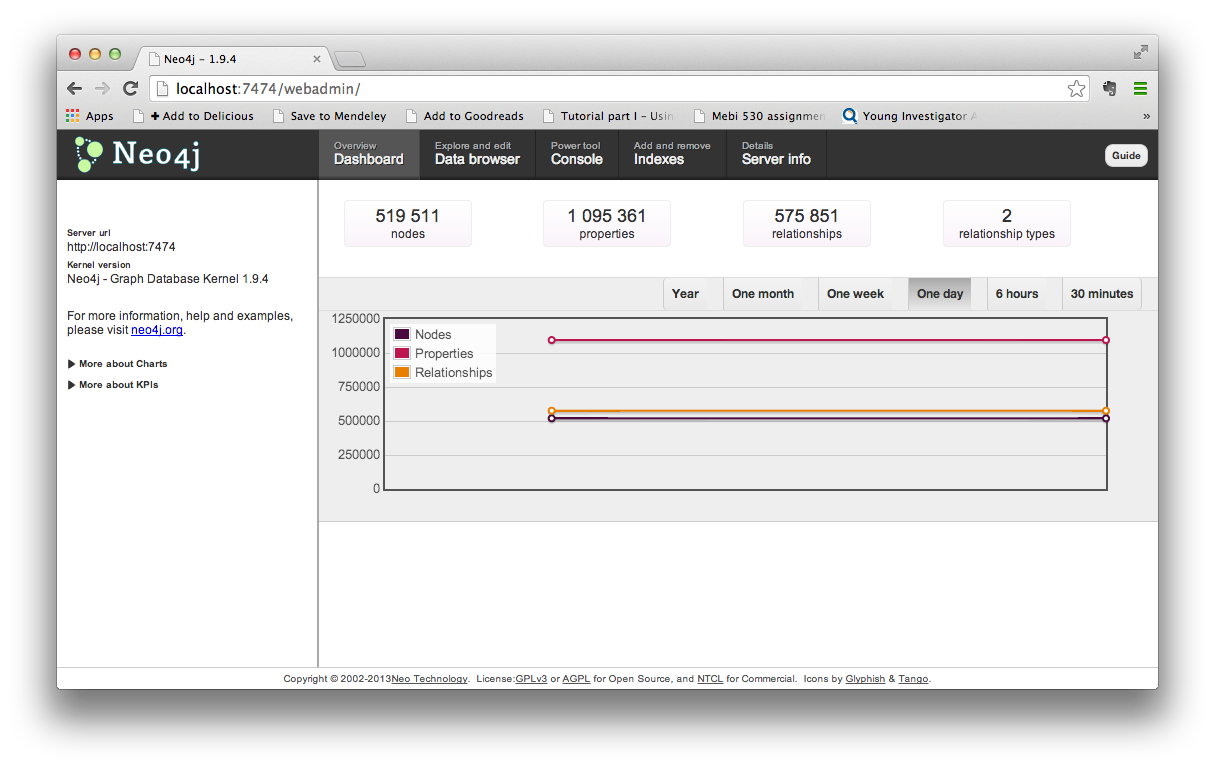Go back with the browser back arrow

point(75,88)
